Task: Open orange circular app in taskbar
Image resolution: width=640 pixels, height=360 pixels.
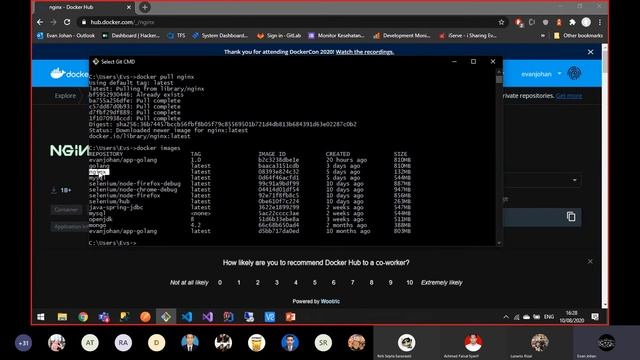Action: click(x=145, y=317)
